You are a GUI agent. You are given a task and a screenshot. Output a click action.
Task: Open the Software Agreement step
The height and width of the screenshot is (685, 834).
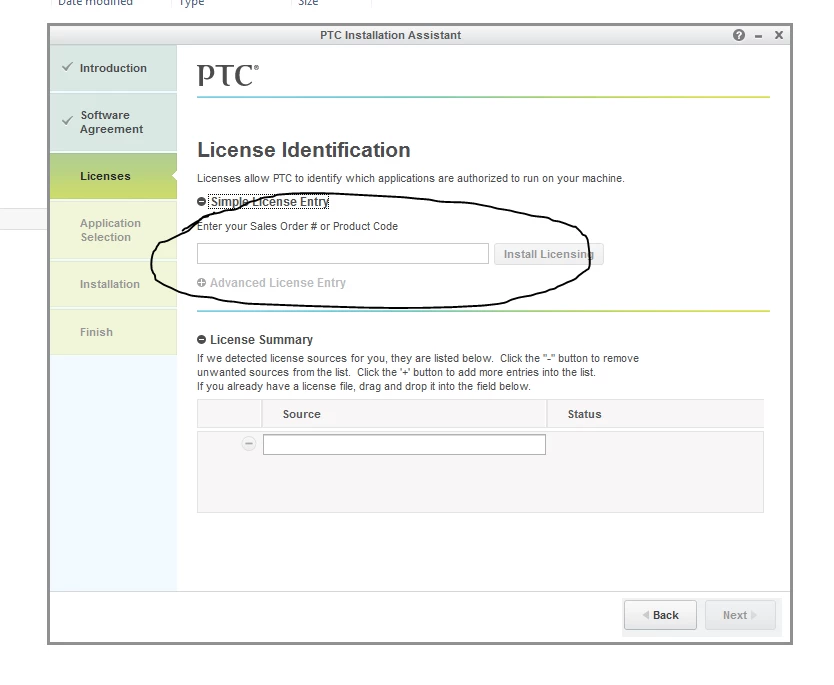[113, 122]
